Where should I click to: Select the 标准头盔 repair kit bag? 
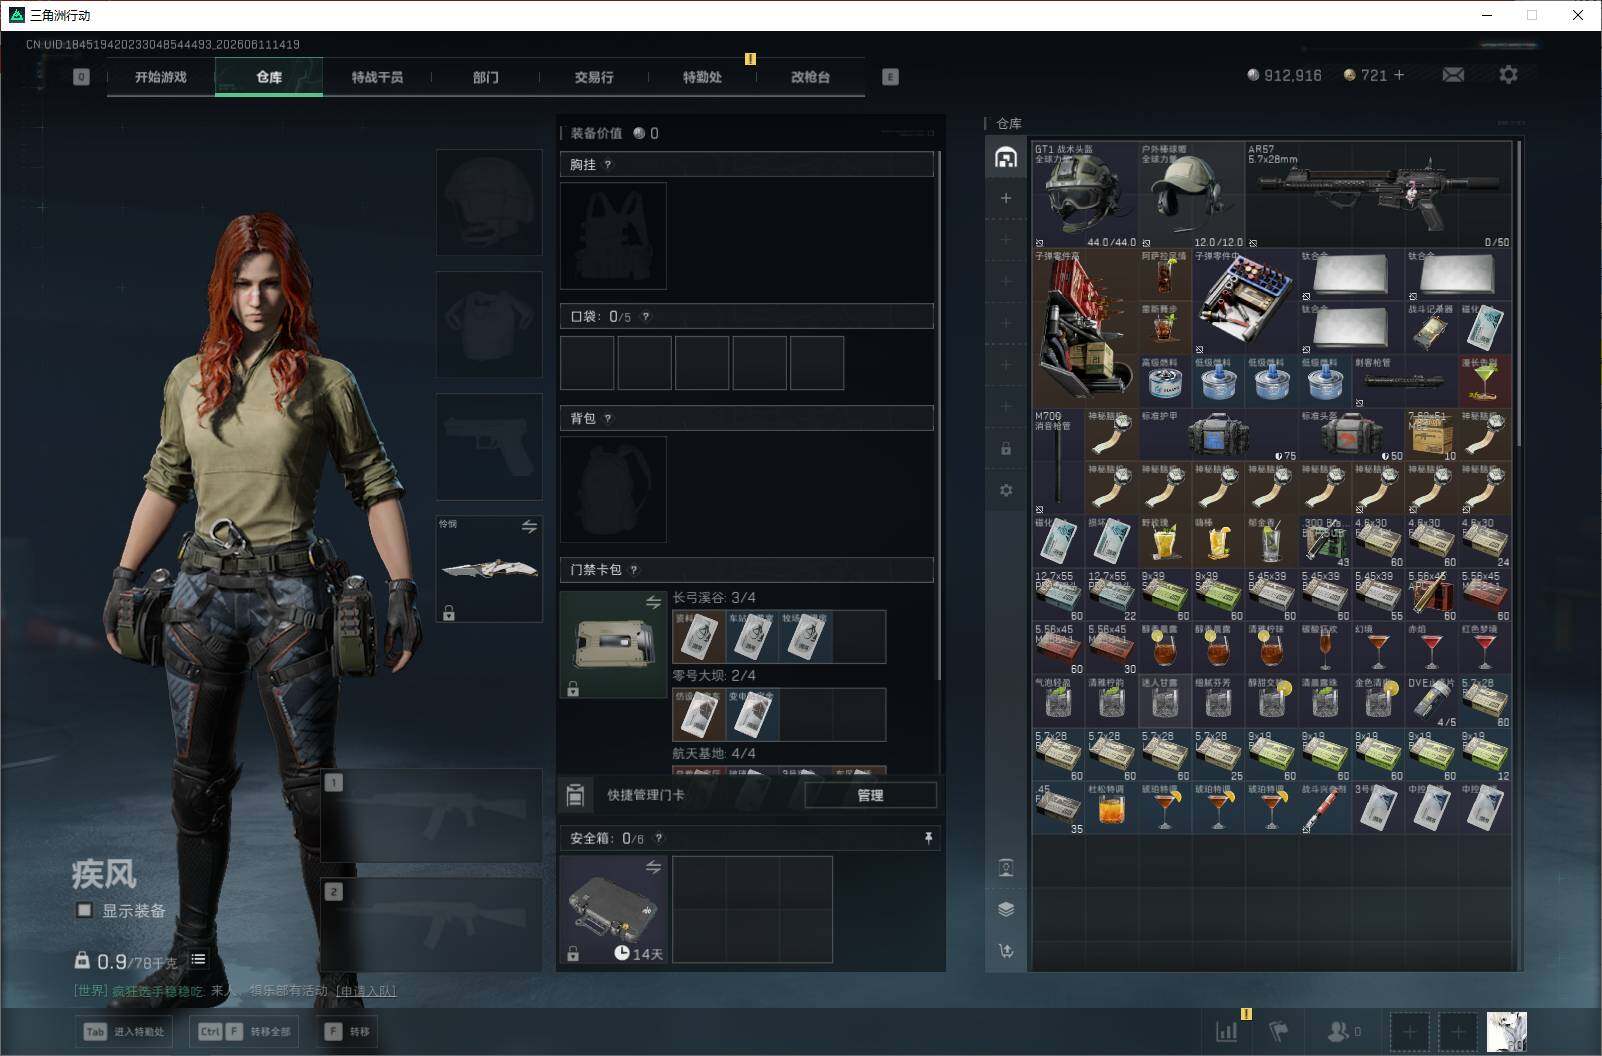[1352, 435]
